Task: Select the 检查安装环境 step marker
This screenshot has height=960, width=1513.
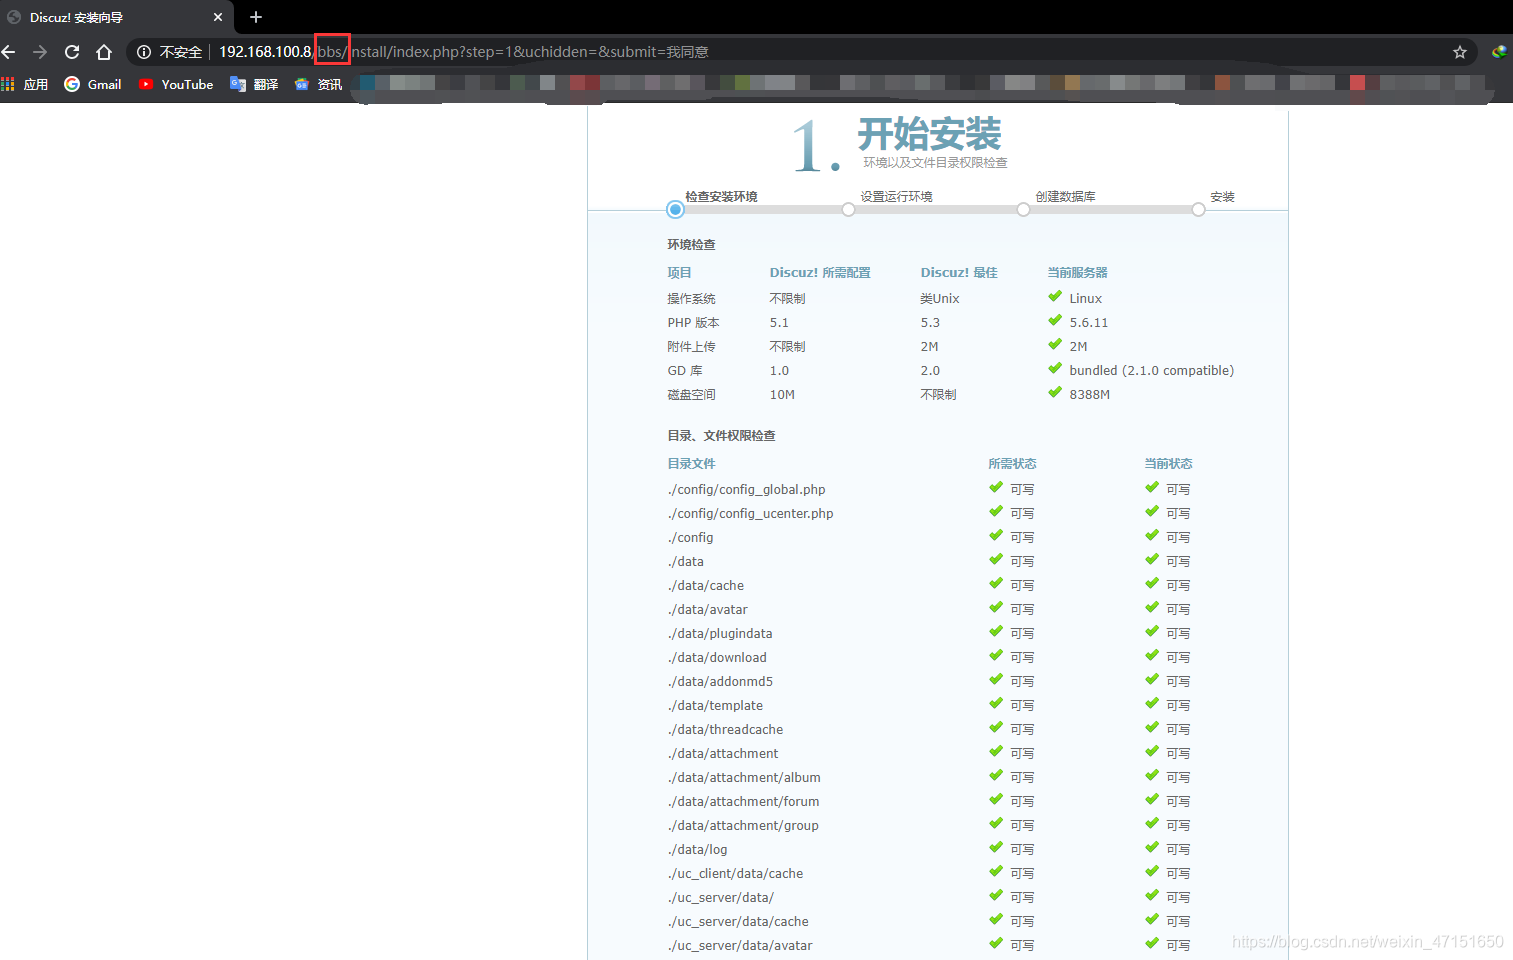Action: [675, 209]
